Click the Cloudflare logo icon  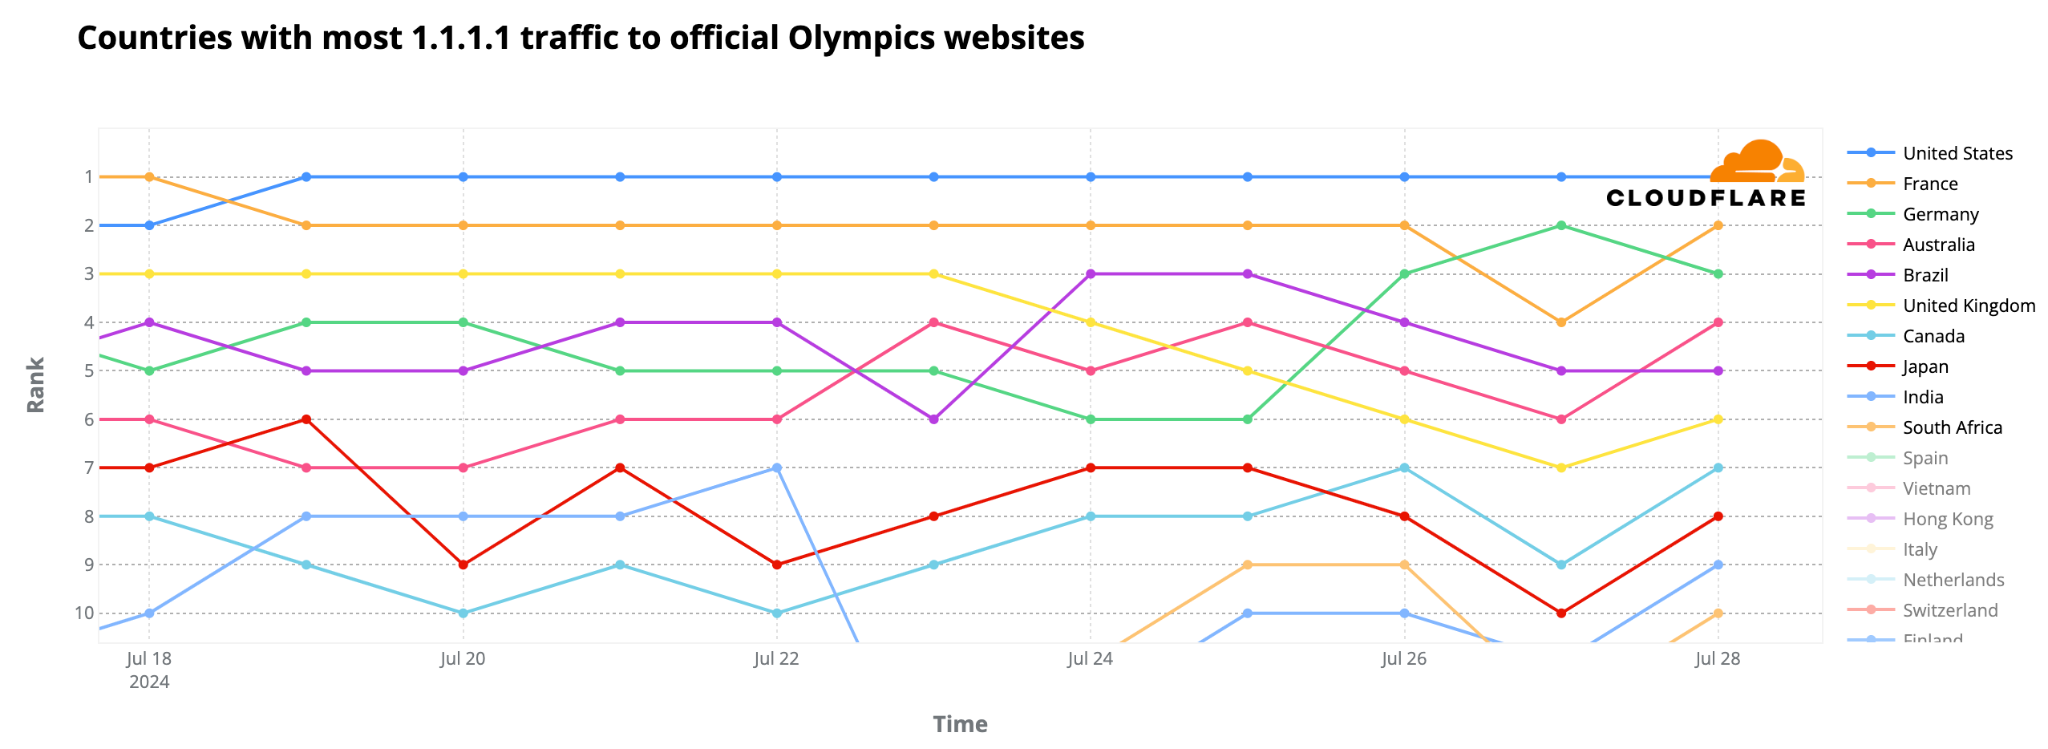pyautogui.click(x=1758, y=162)
